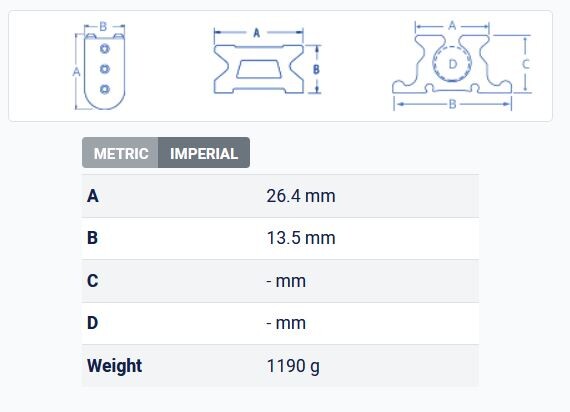This screenshot has width=570, height=412.
Task: Click the diagram with circle D
Action: click(461, 65)
